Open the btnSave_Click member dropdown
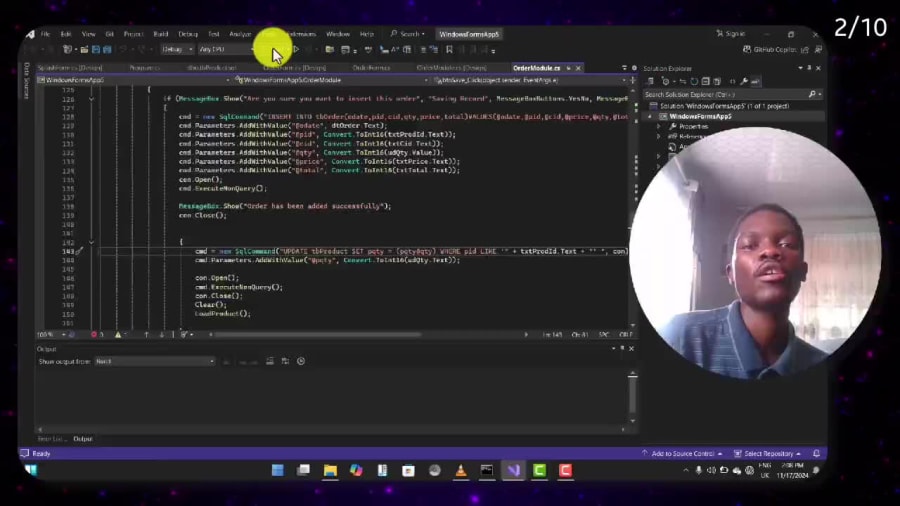This screenshot has width=900, height=506. click(x=529, y=80)
